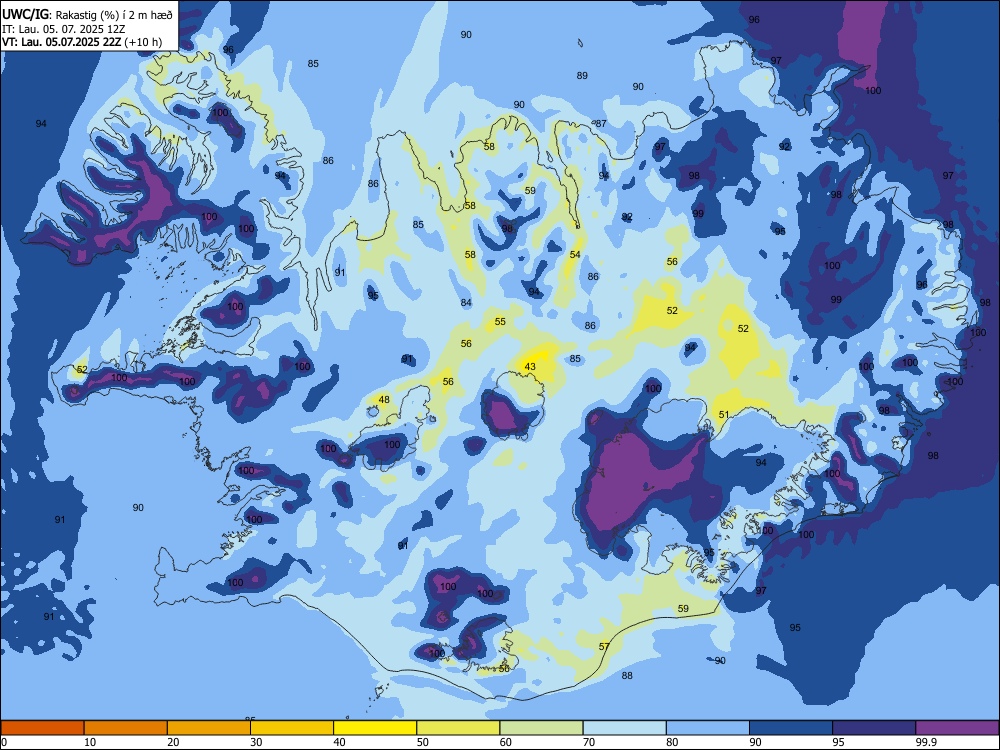
Task: Click the map title 'Rakastig (%) í 2 m hæð'
Action: pyautogui.click(x=114, y=14)
